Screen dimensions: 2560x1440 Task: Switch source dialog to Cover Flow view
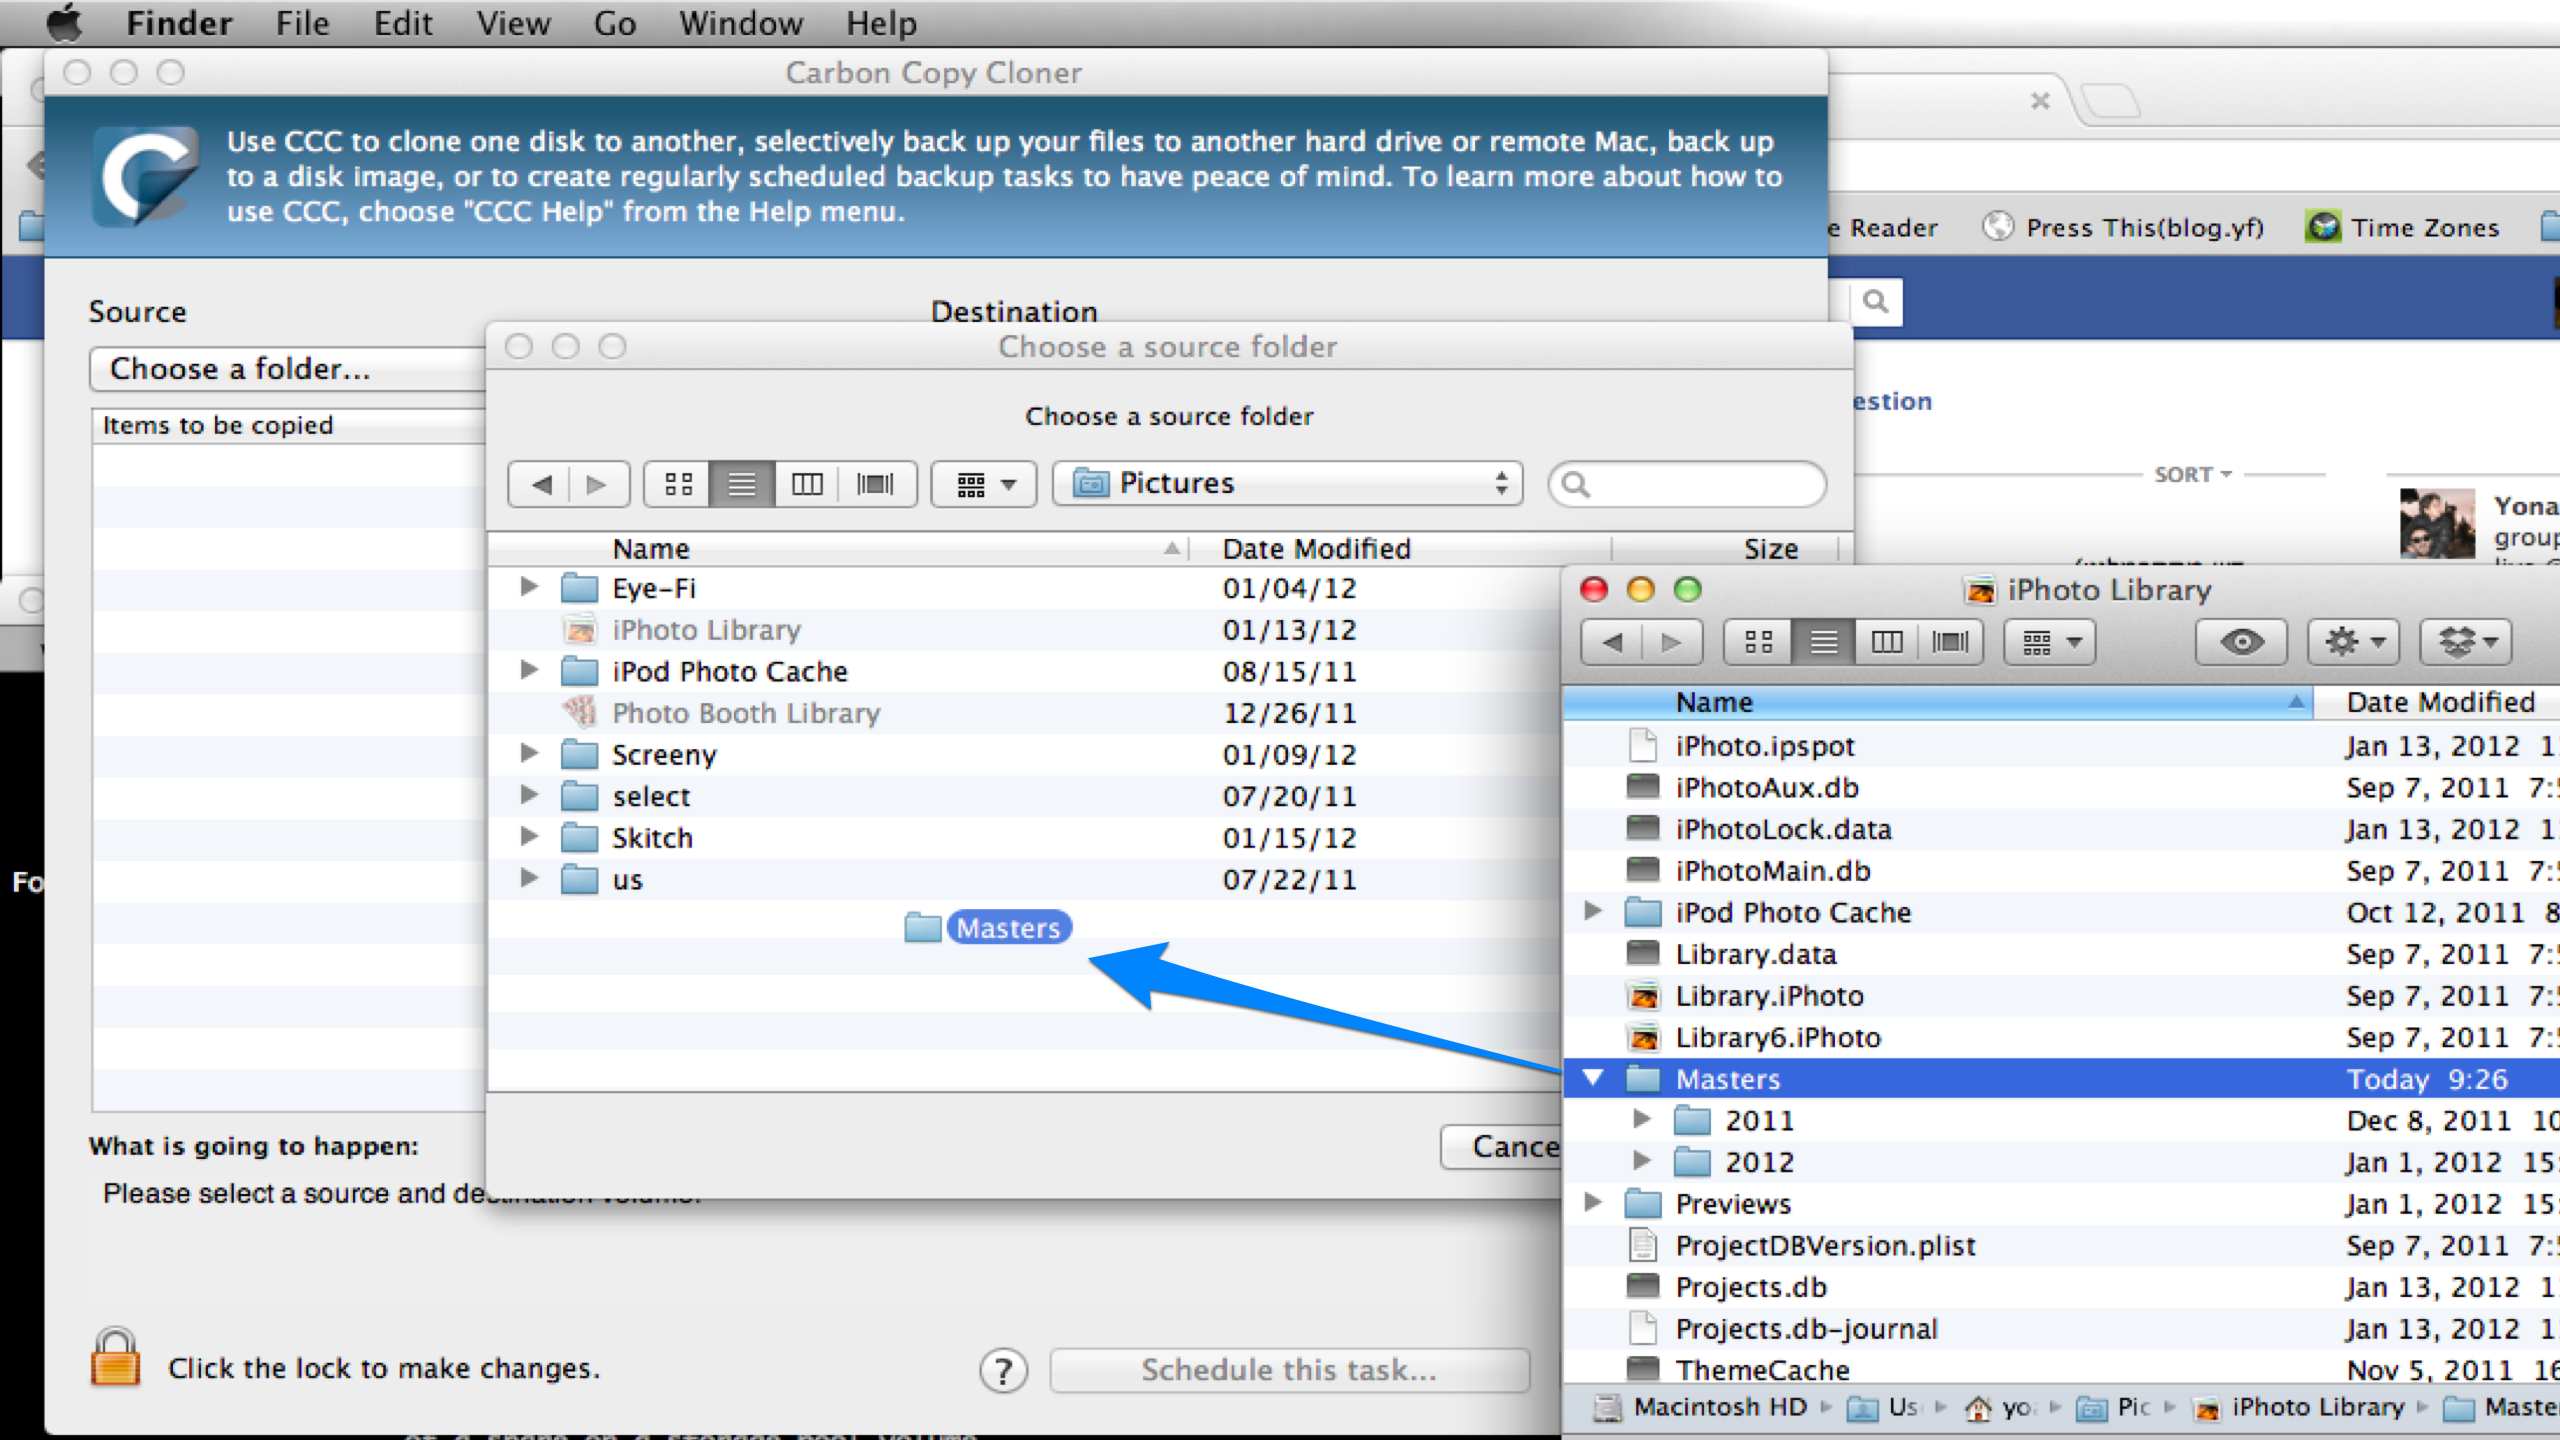tap(875, 485)
